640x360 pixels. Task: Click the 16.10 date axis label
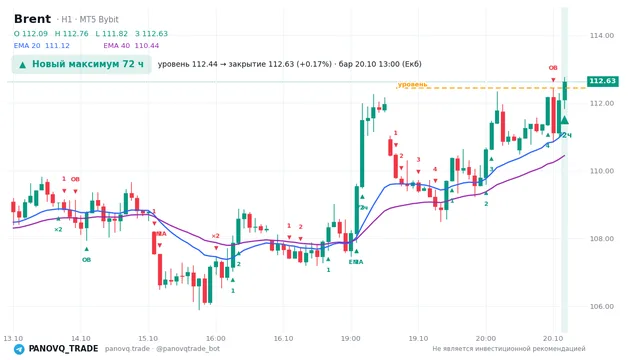point(283,338)
